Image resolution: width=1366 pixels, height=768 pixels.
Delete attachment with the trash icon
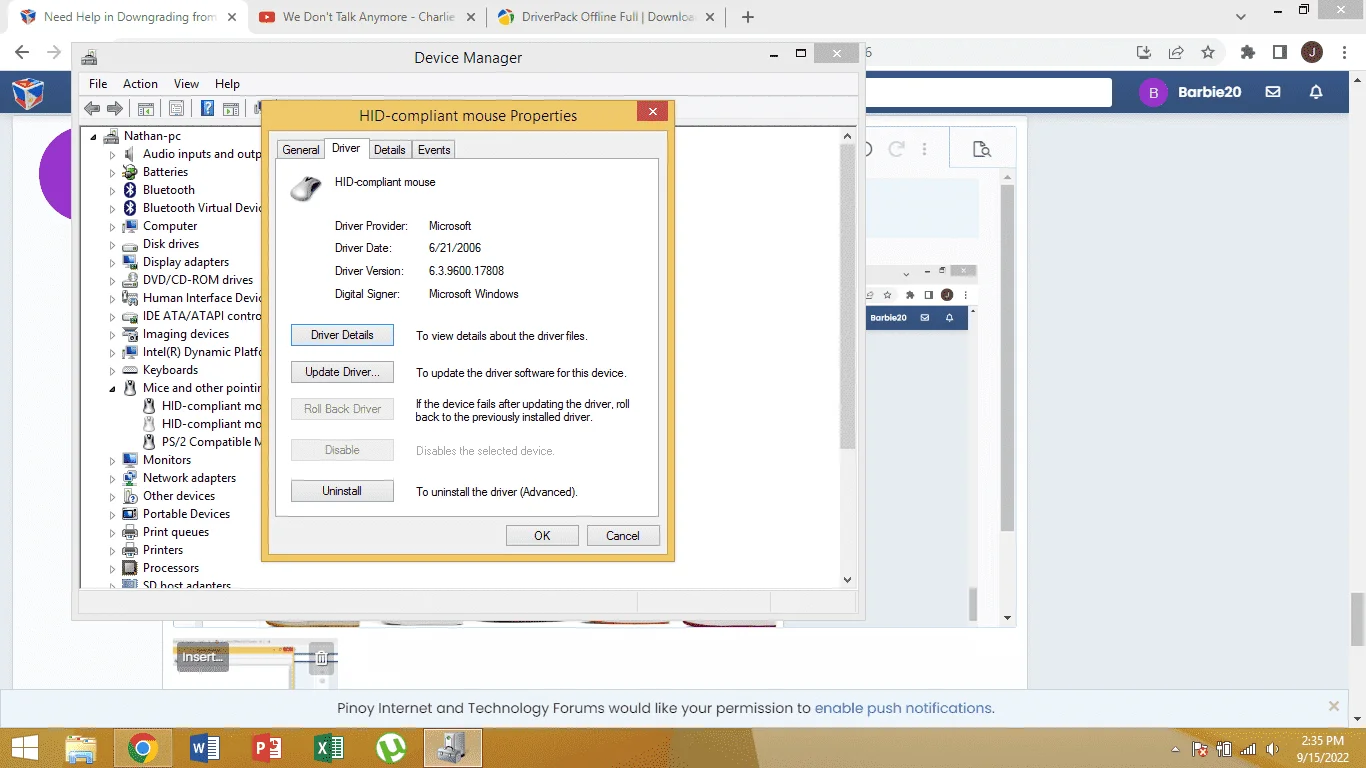click(x=321, y=657)
